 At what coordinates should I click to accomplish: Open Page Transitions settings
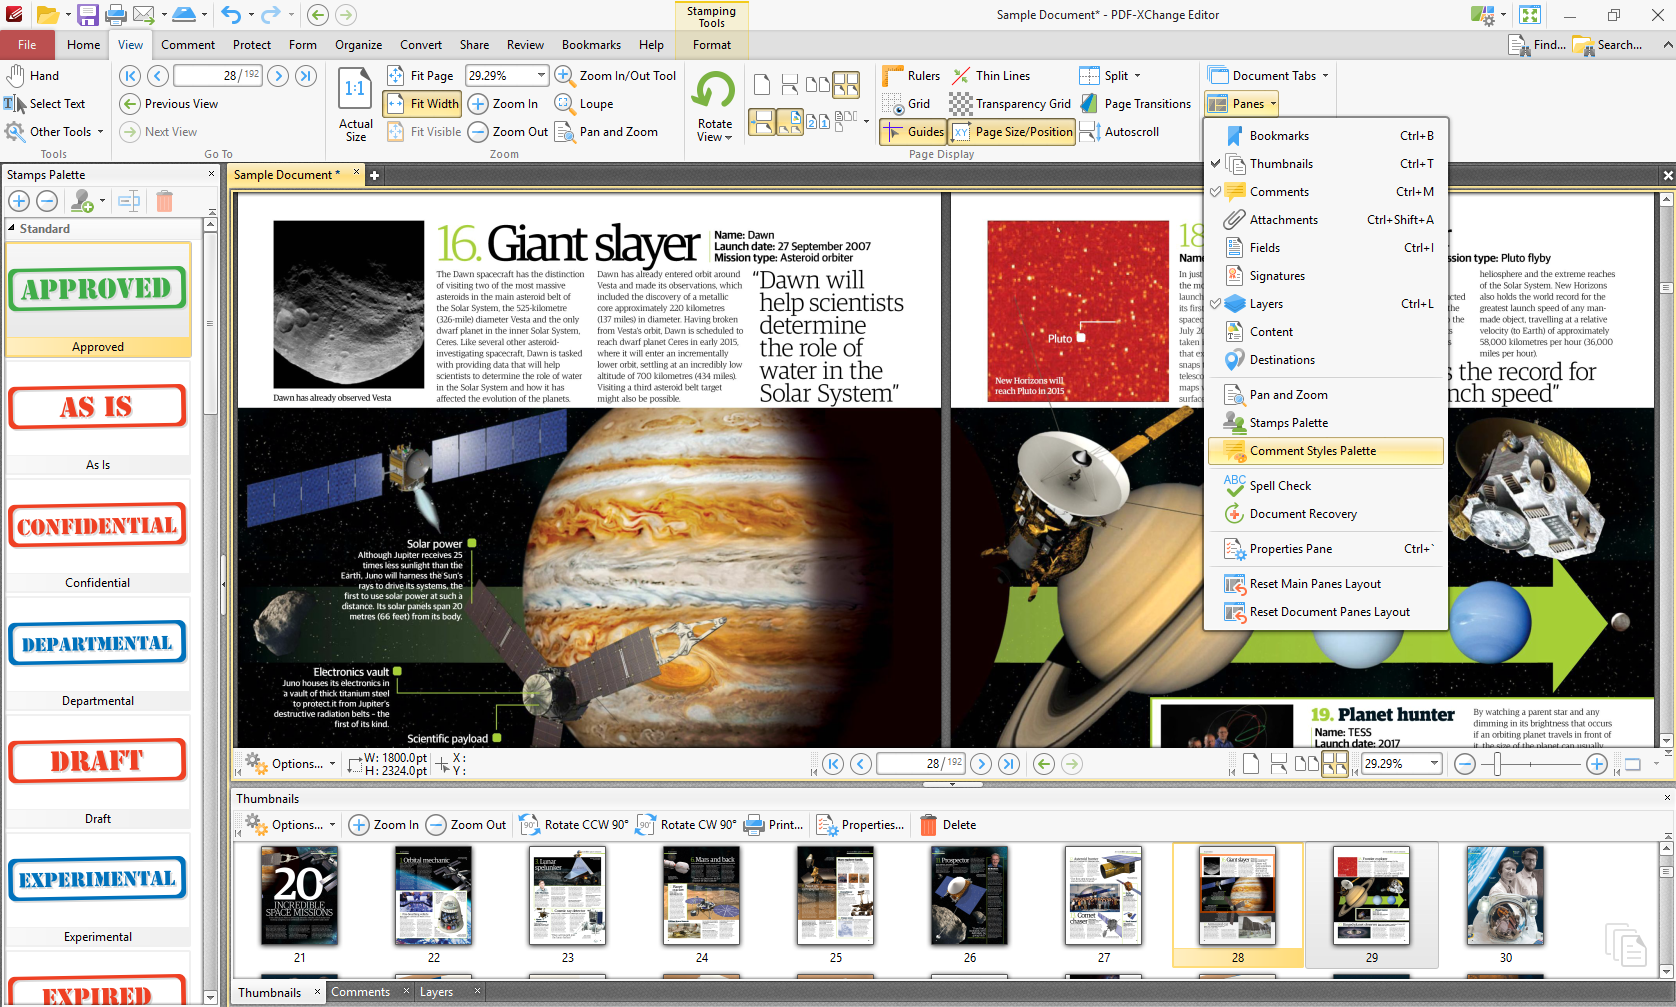pyautogui.click(x=1135, y=104)
